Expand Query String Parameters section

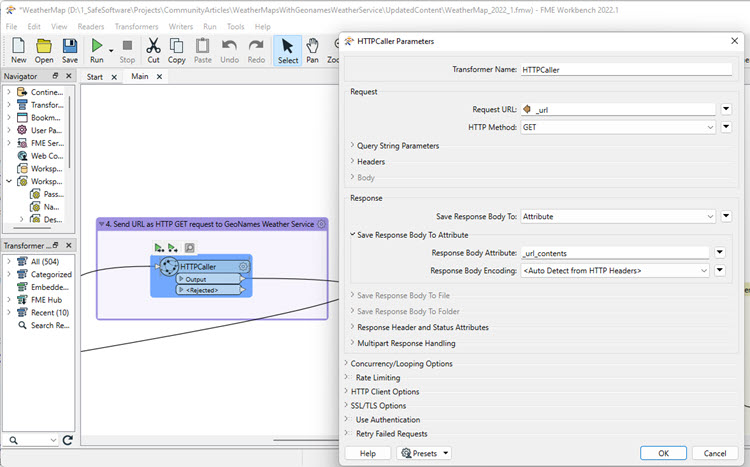pyautogui.click(x=352, y=145)
